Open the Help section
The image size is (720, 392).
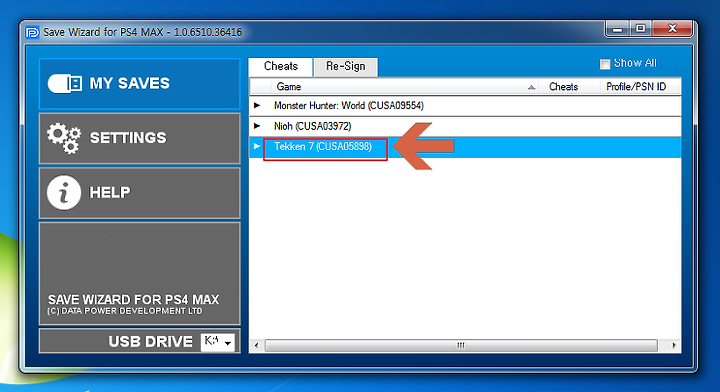140,193
